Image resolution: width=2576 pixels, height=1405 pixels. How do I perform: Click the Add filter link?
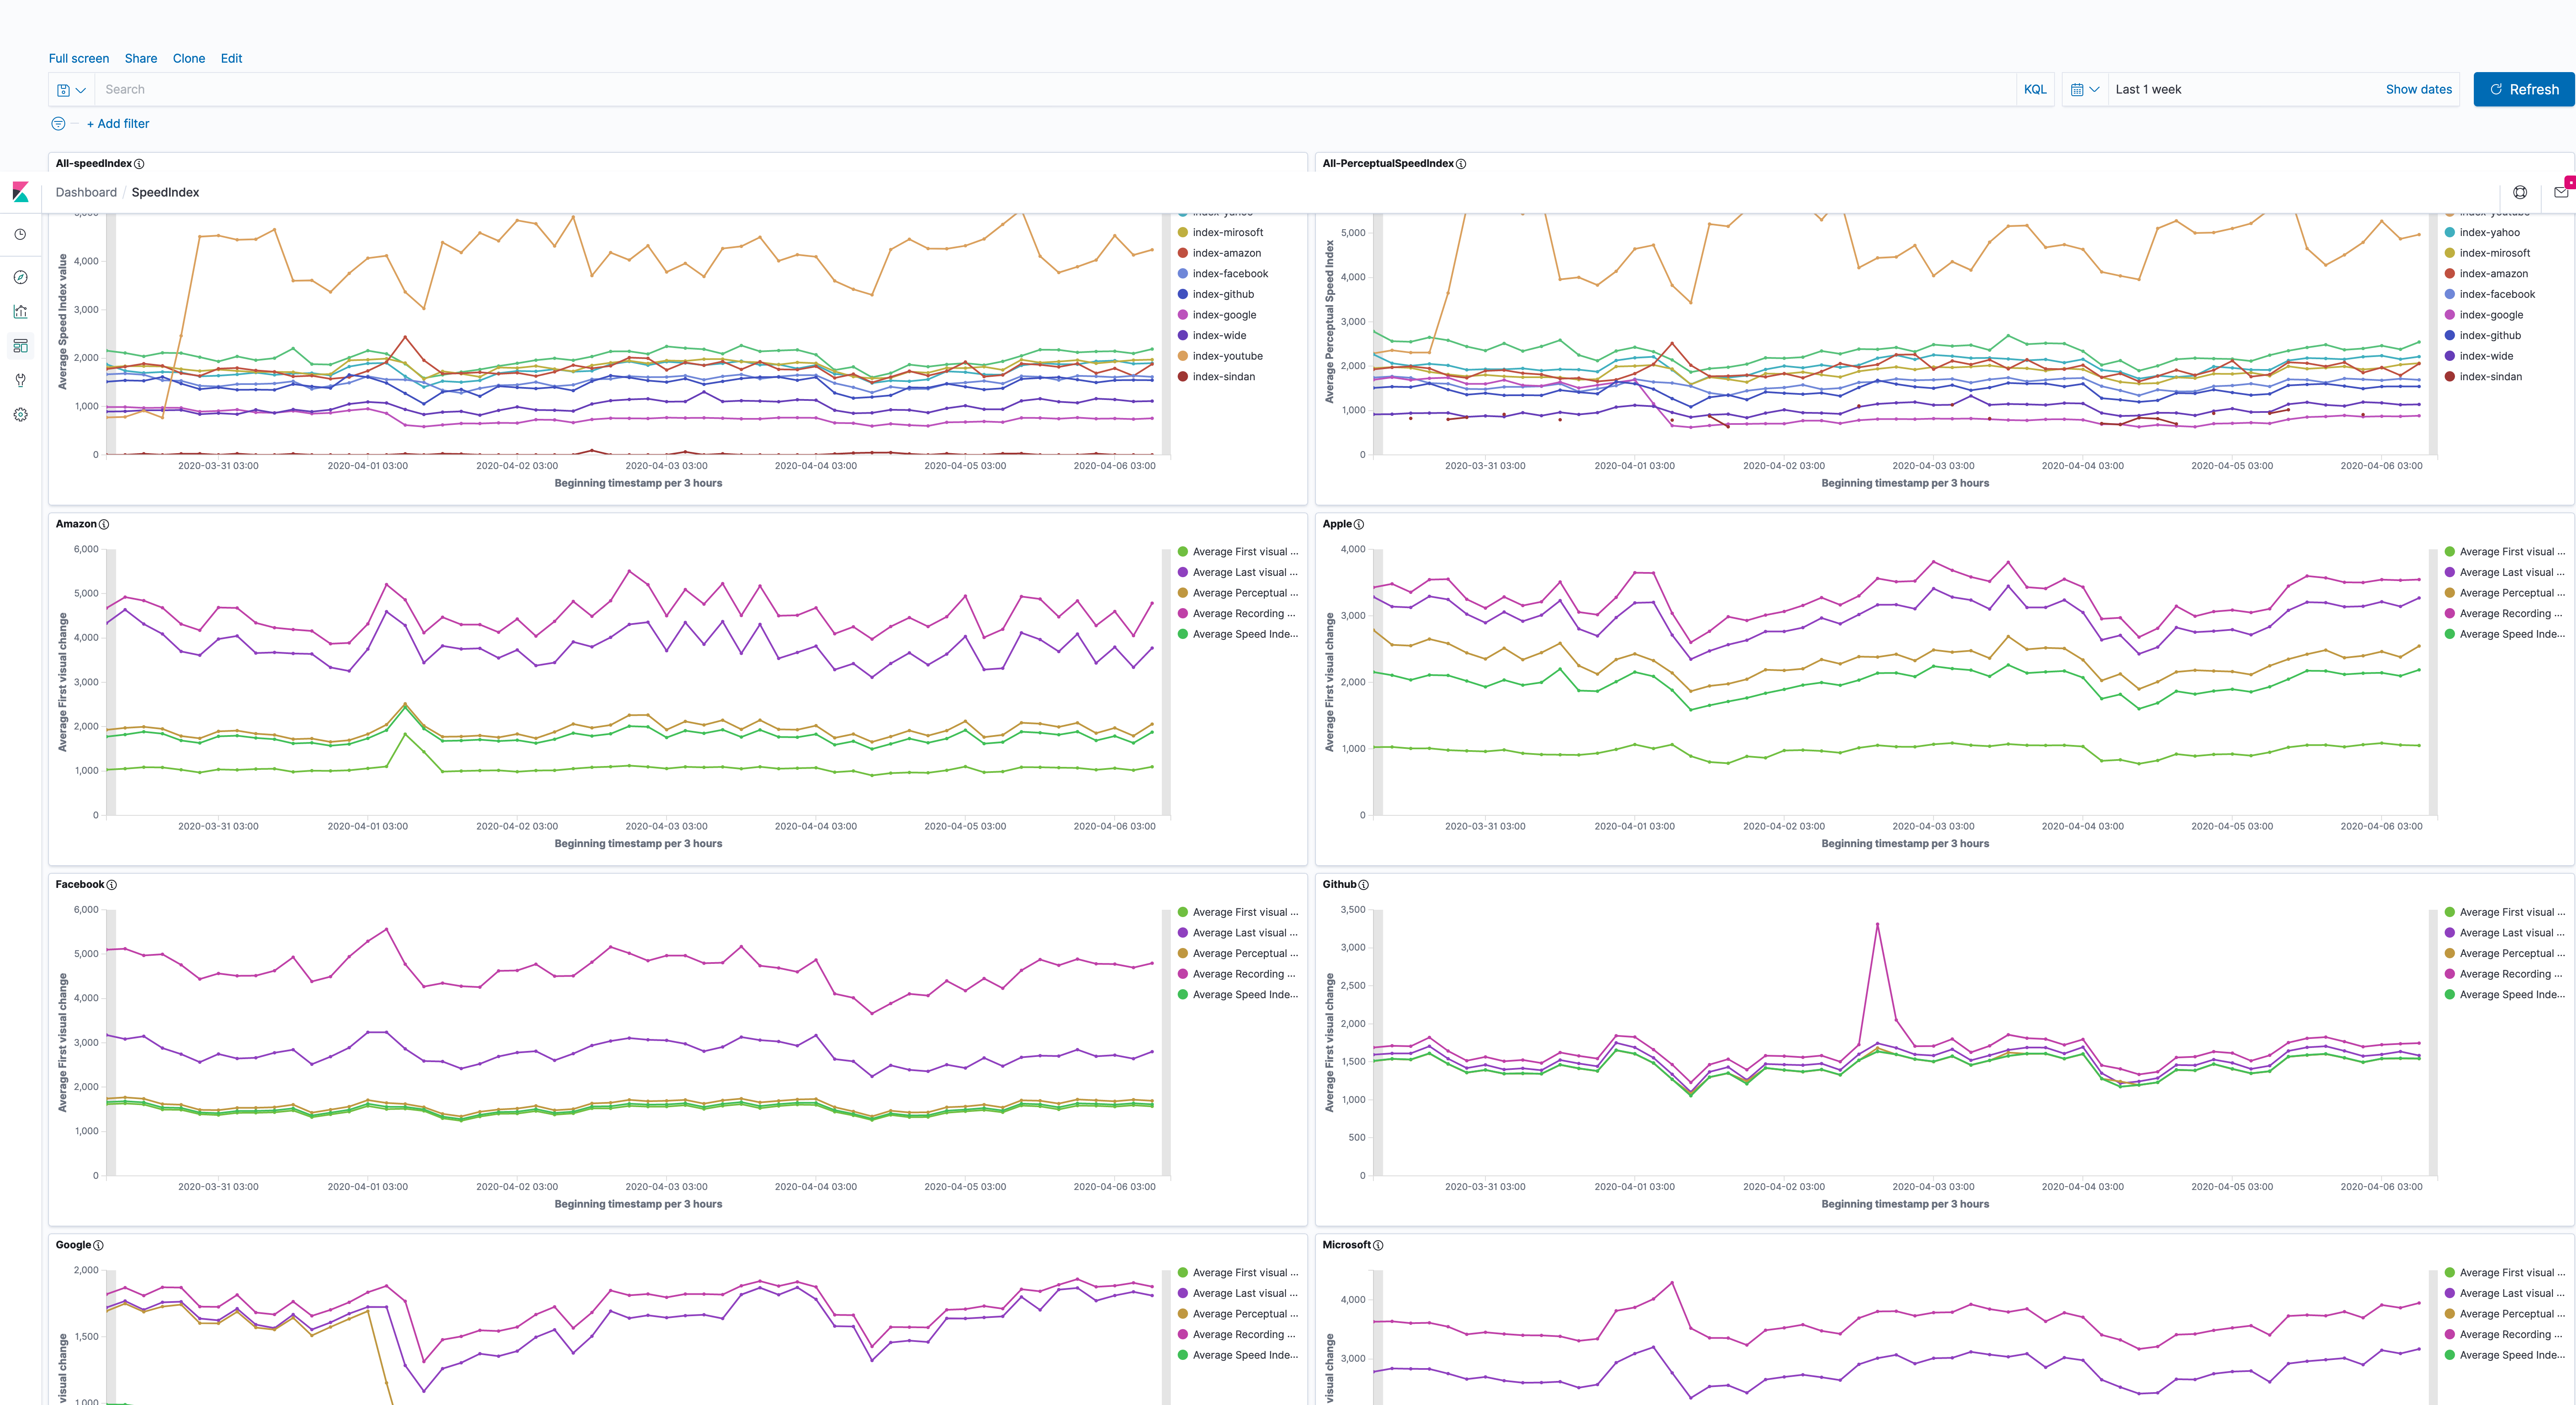118,124
